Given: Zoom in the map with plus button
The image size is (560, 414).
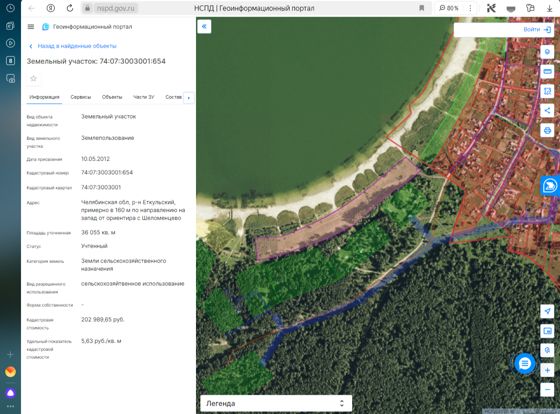Looking at the screenshot, I should [x=547, y=370].
